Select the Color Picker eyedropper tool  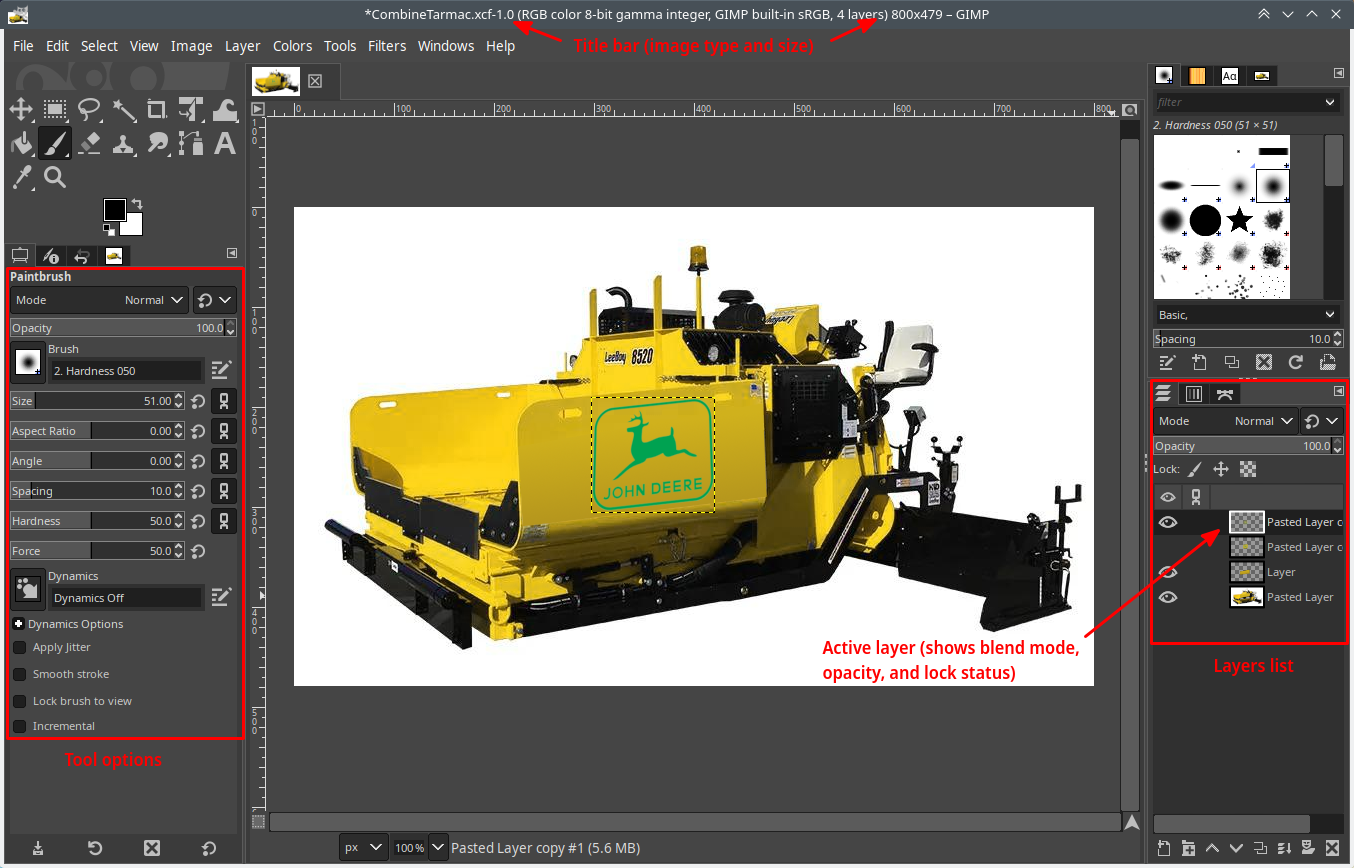click(x=21, y=177)
